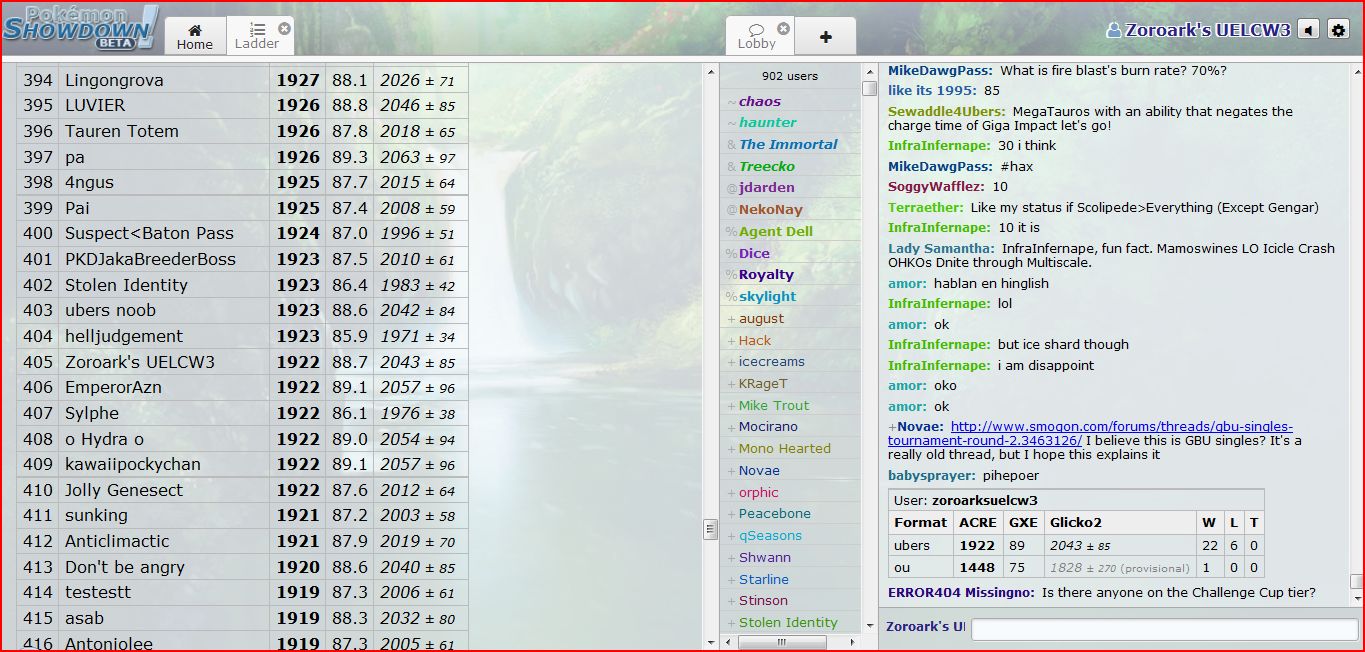Close the Lobby chat tab
The height and width of the screenshot is (652, 1365).
[x=783, y=29]
